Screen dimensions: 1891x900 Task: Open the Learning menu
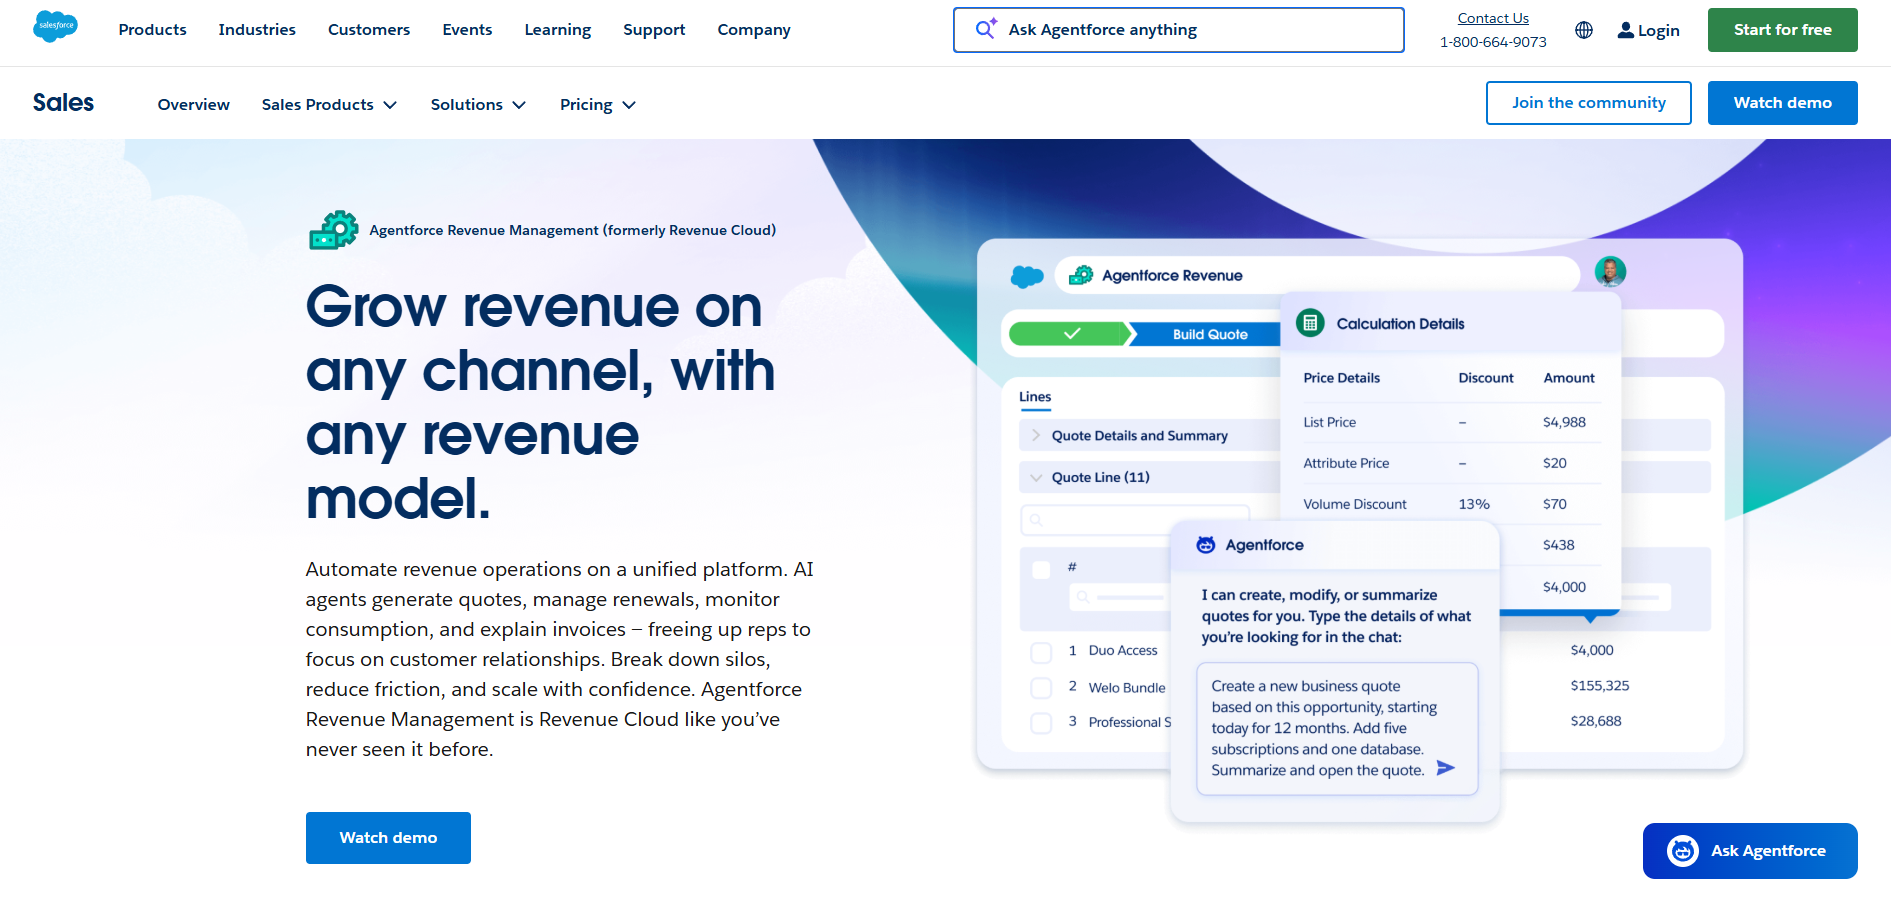pos(557,30)
